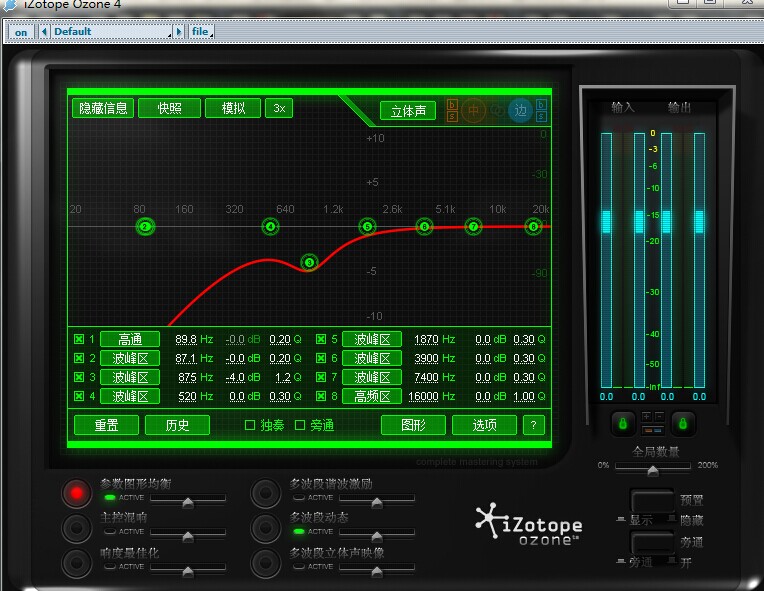The width and height of the screenshot is (764, 591).
Task: Click the 模拟 (analog) mode button
Action: (x=233, y=108)
